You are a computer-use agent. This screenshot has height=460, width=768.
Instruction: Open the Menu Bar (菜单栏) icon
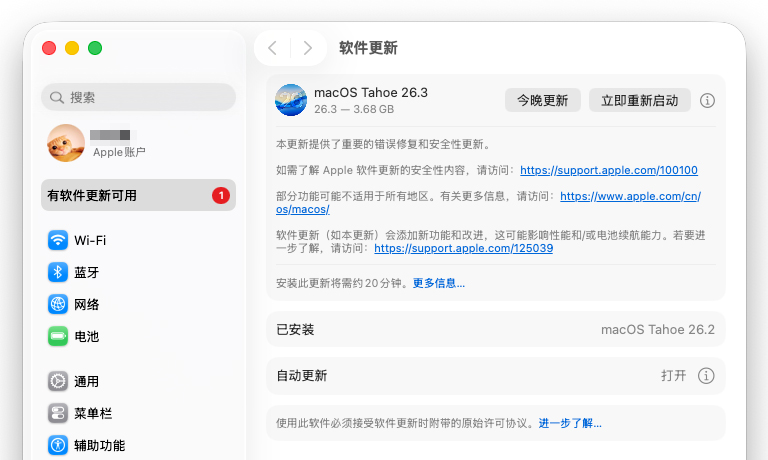point(58,413)
